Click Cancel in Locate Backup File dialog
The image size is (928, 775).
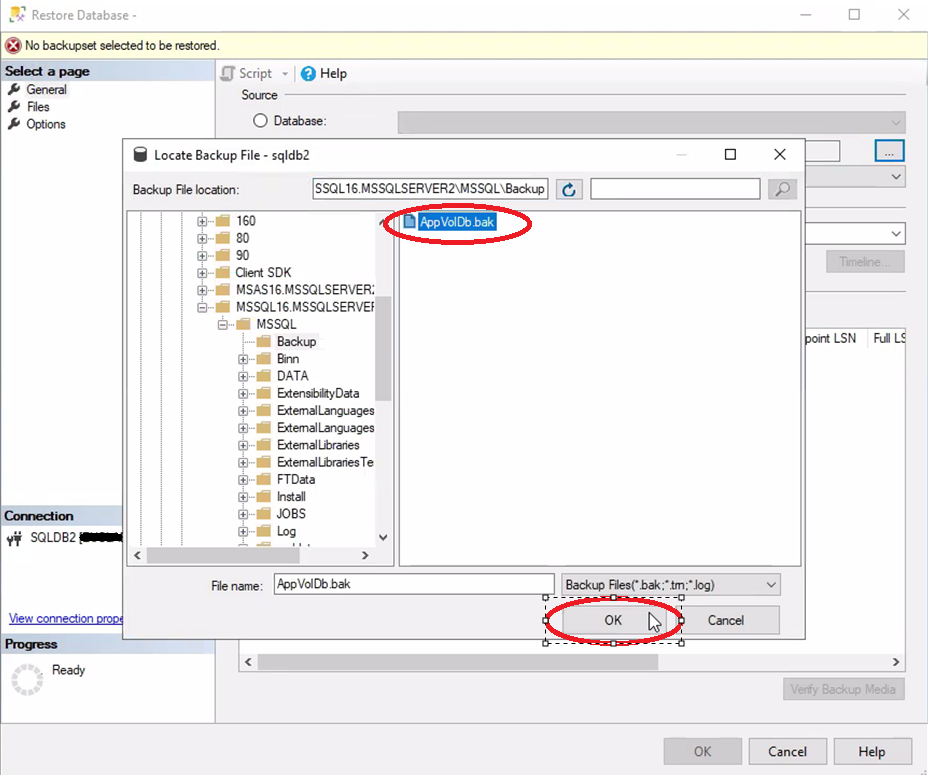point(725,620)
